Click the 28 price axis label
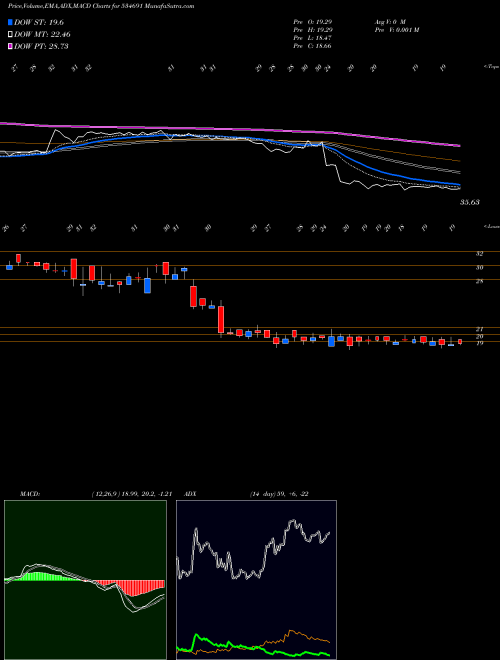This screenshot has width=500, height=660. [479, 282]
